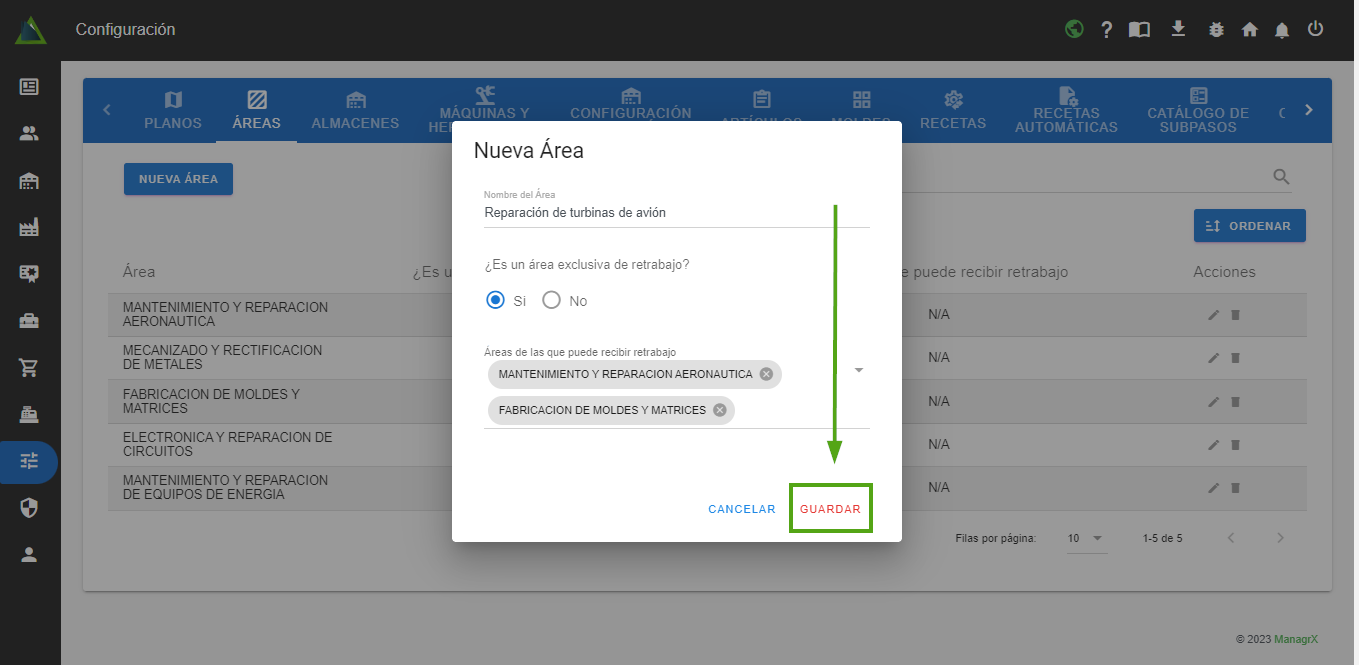Click the notifications bell icon
1359x665 pixels.
click(1282, 30)
